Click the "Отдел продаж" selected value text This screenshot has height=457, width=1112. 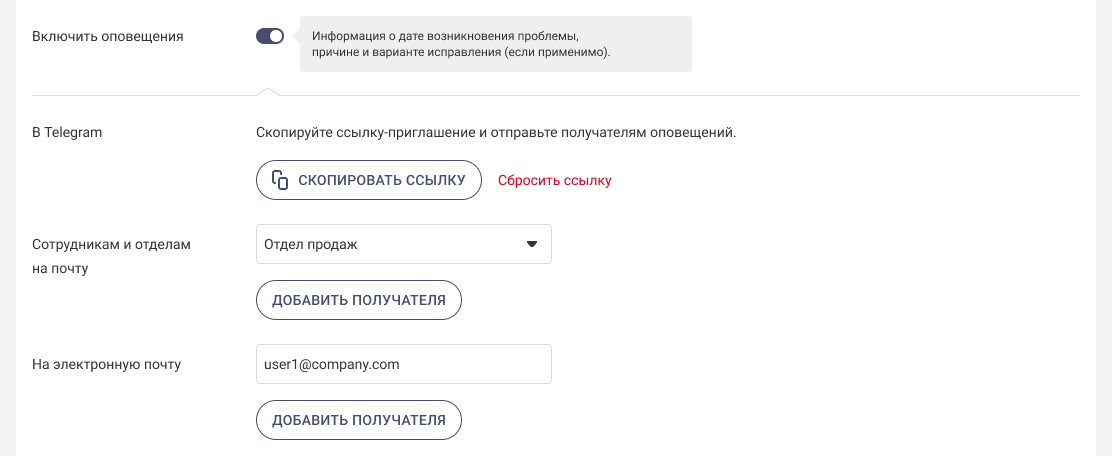(x=310, y=244)
